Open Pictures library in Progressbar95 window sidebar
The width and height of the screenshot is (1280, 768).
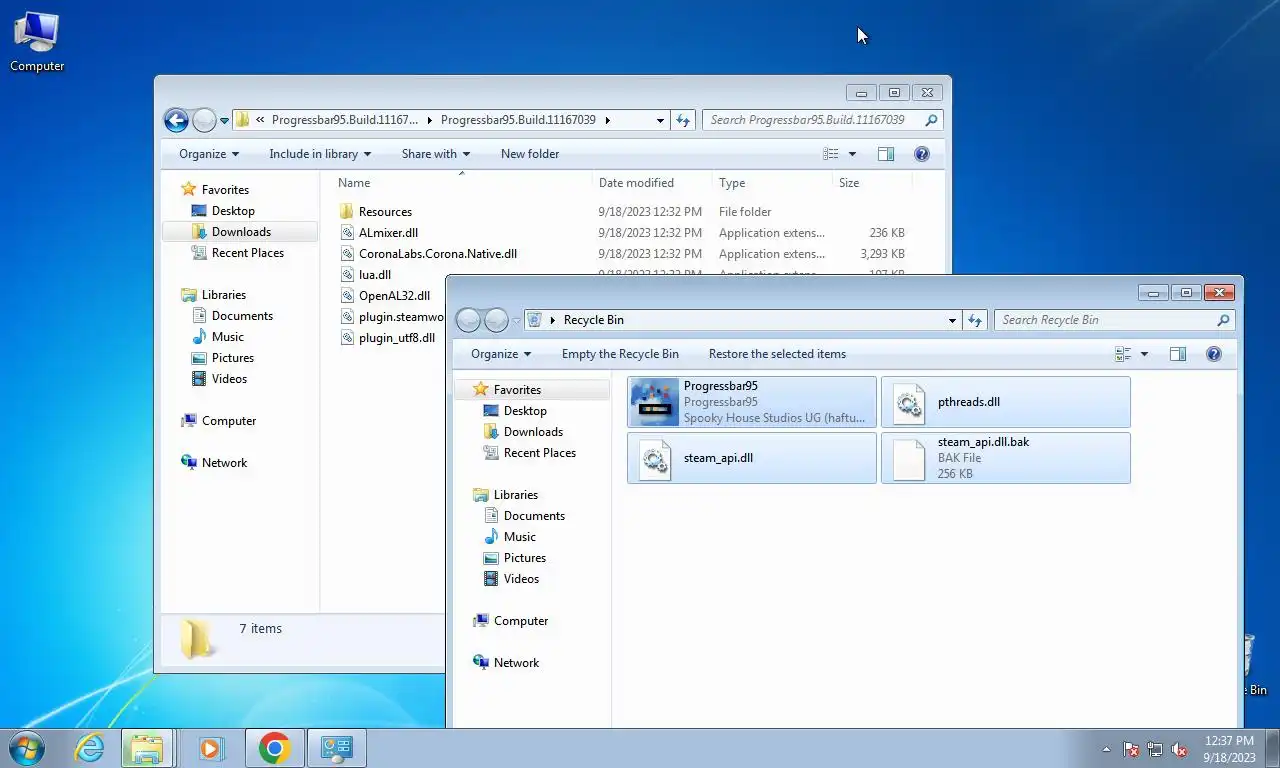(x=232, y=358)
